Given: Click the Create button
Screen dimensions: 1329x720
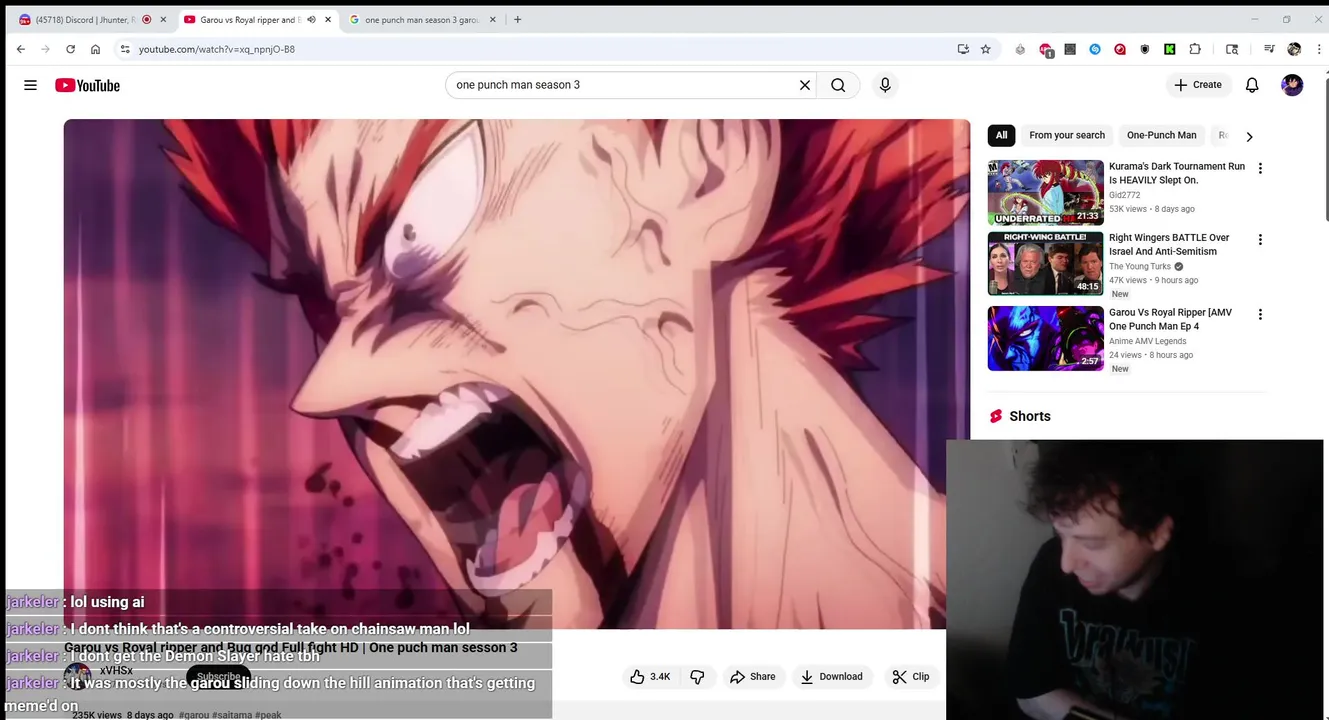Looking at the screenshot, I should 1198,85.
